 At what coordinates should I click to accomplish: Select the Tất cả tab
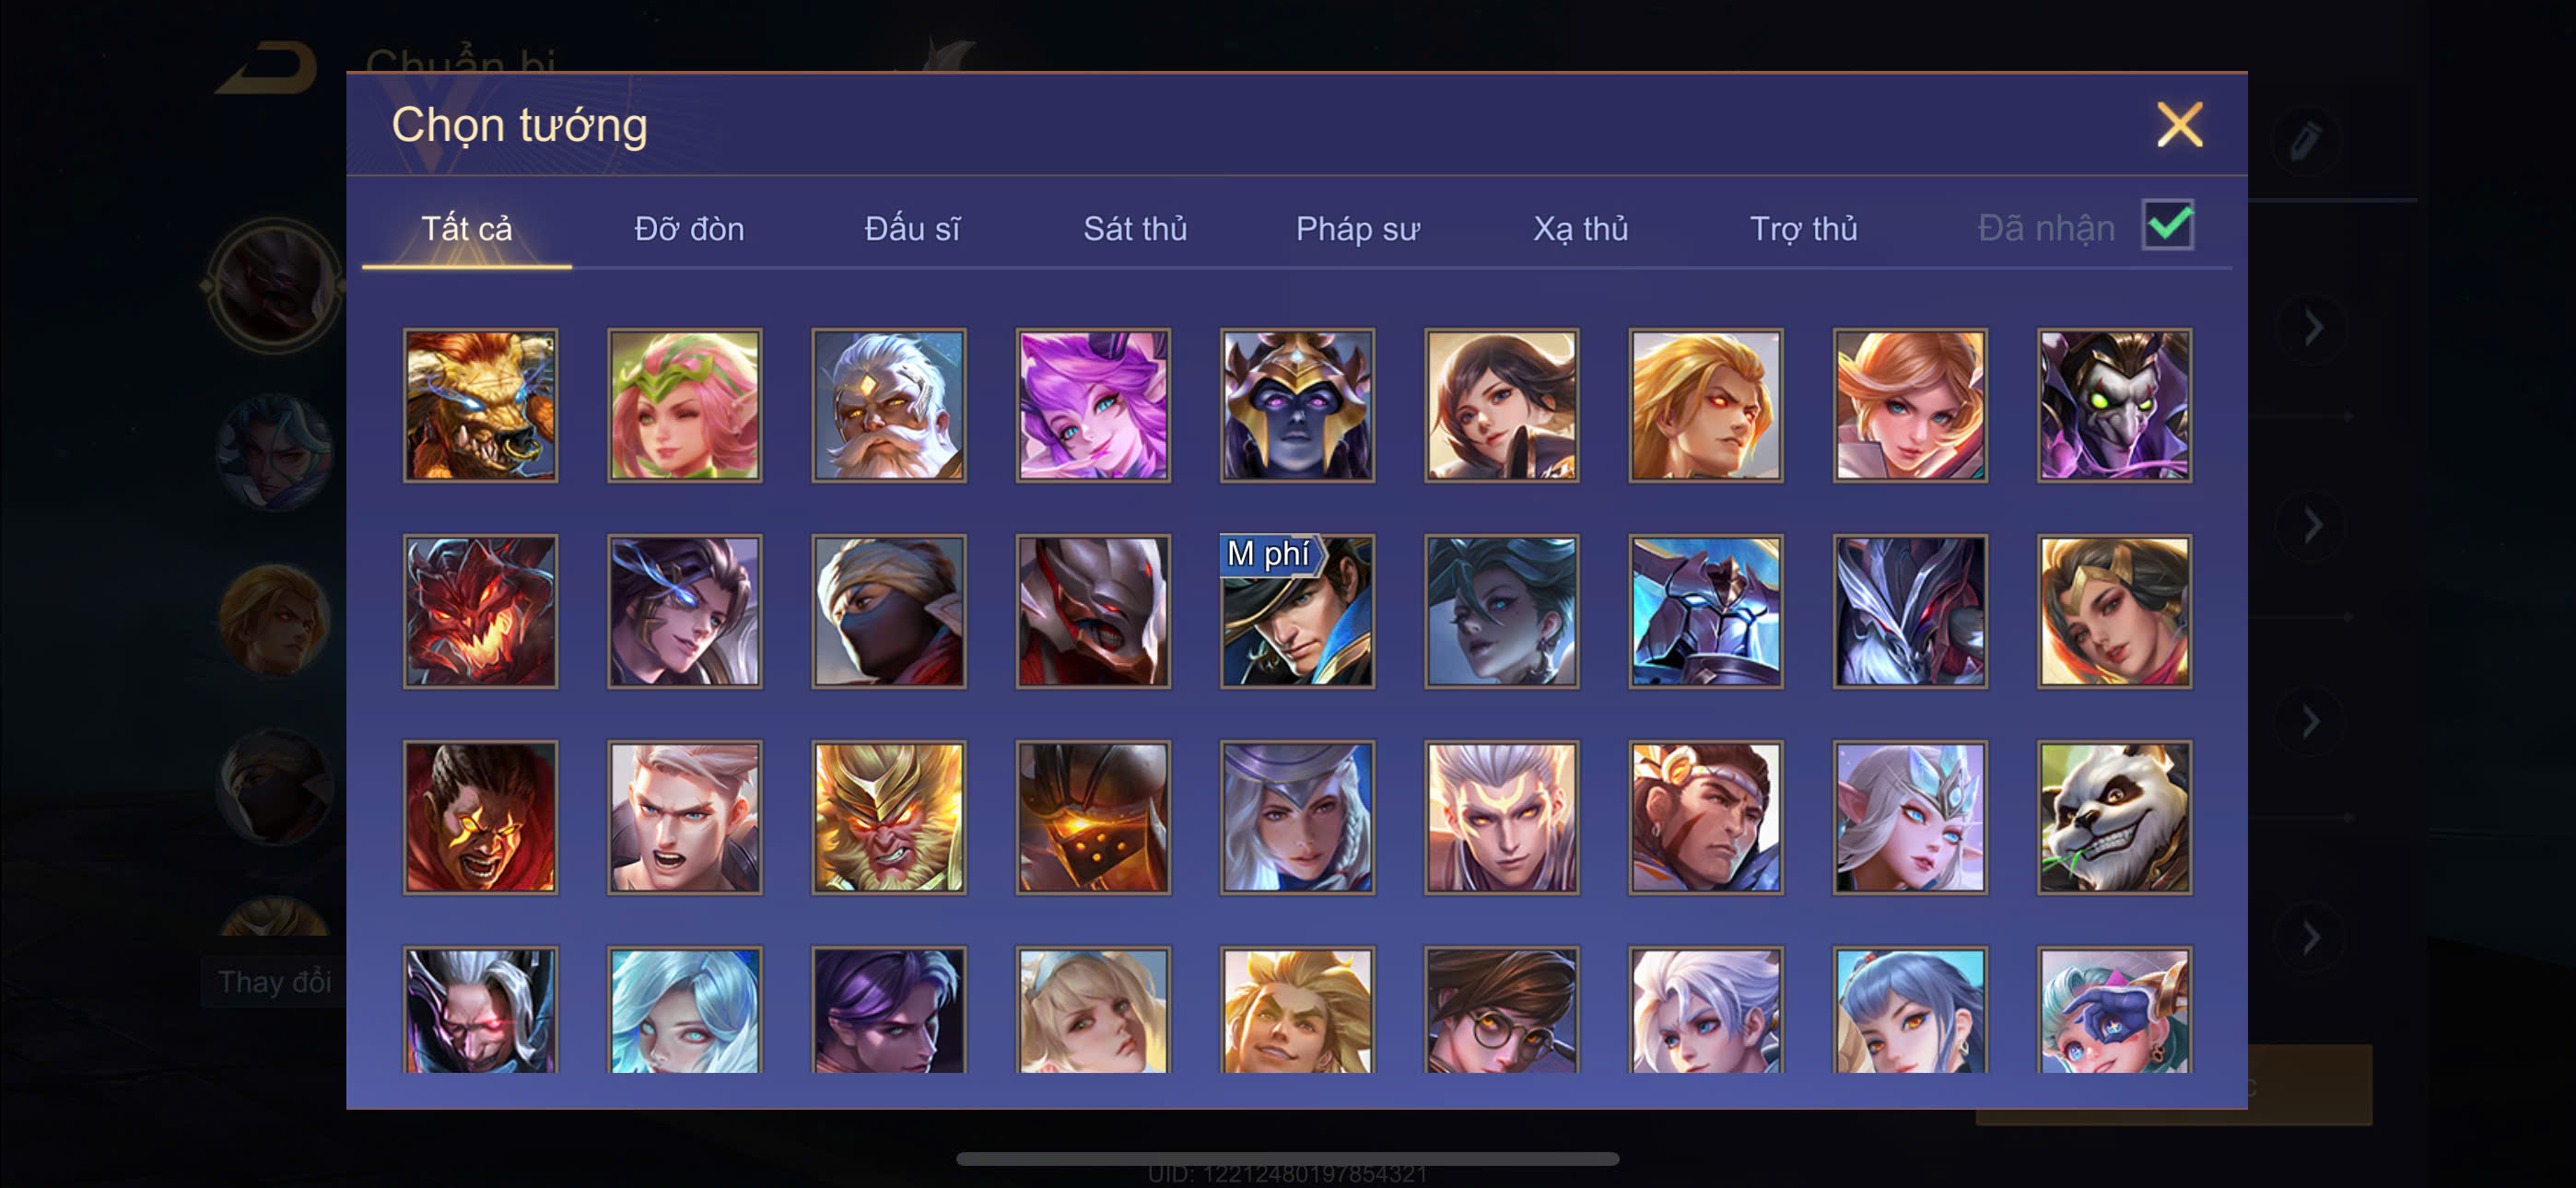click(466, 229)
